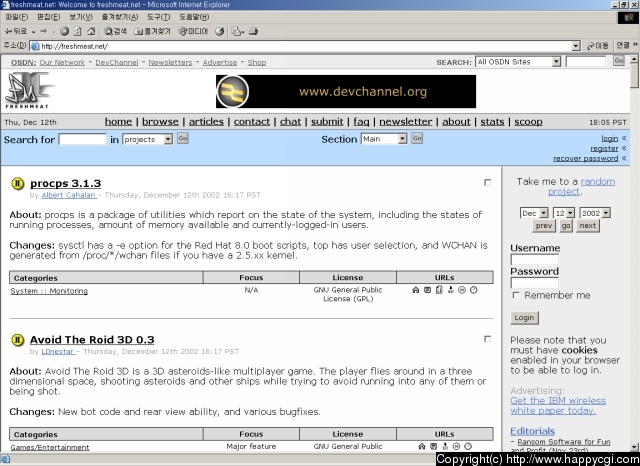Tick the checkbox next to procps 3.1.3
Image resolution: width=640 pixels, height=466 pixels.
coord(487,182)
